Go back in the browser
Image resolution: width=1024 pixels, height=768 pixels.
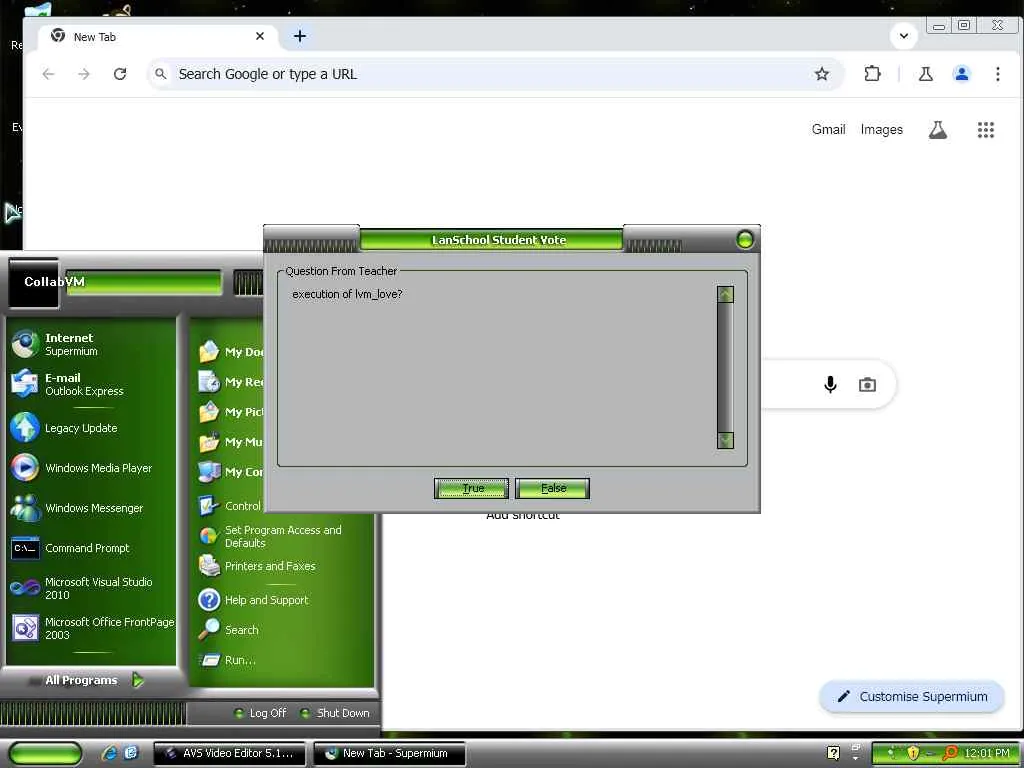pyautogui.click(x=48, y=74)
